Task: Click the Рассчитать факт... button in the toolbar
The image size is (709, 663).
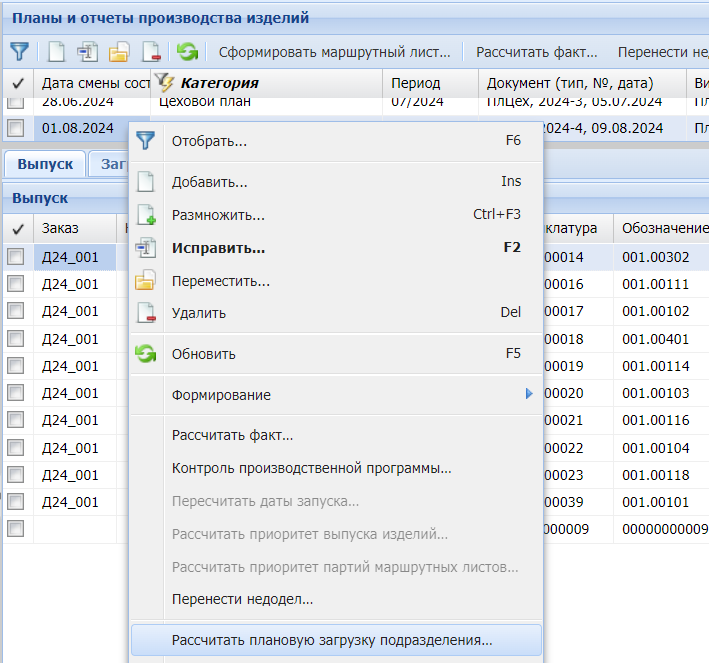Action: point(536,52)
